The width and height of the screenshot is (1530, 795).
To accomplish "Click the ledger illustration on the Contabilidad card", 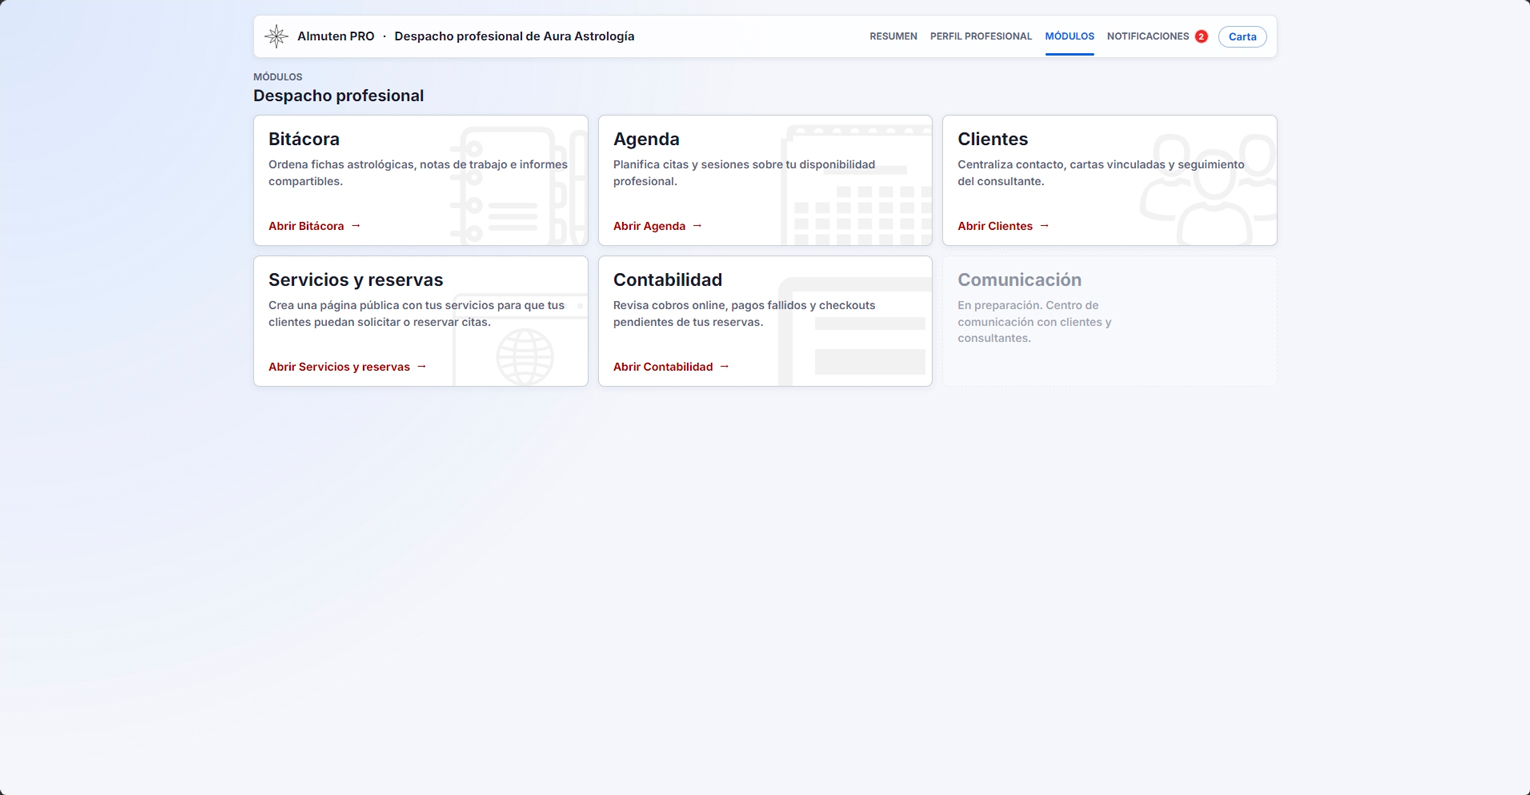I will [855, 332].
